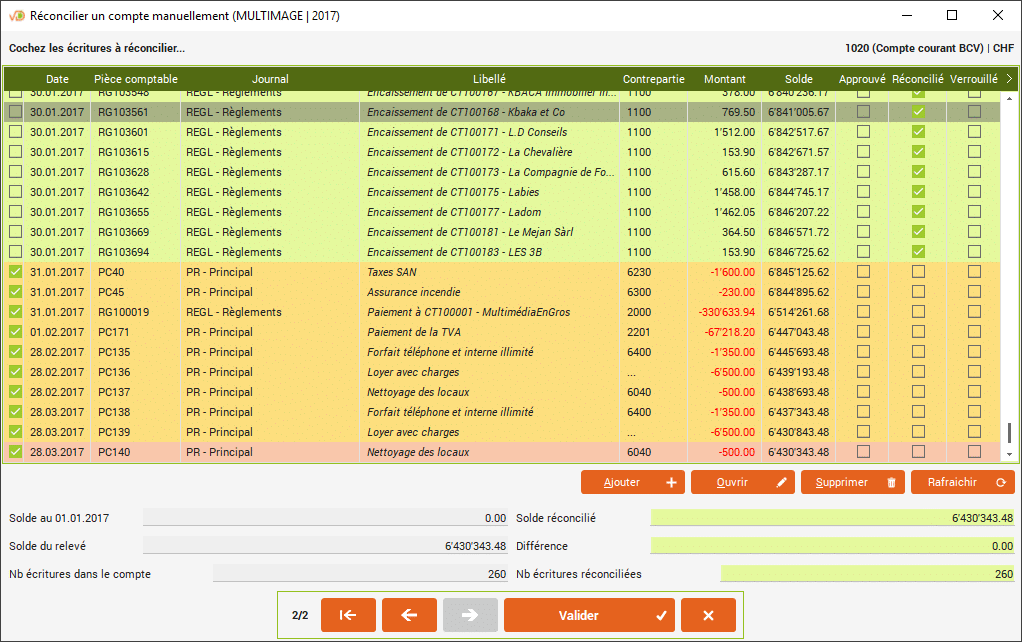Click the checkmark icon on Valider button

(660, 615)
